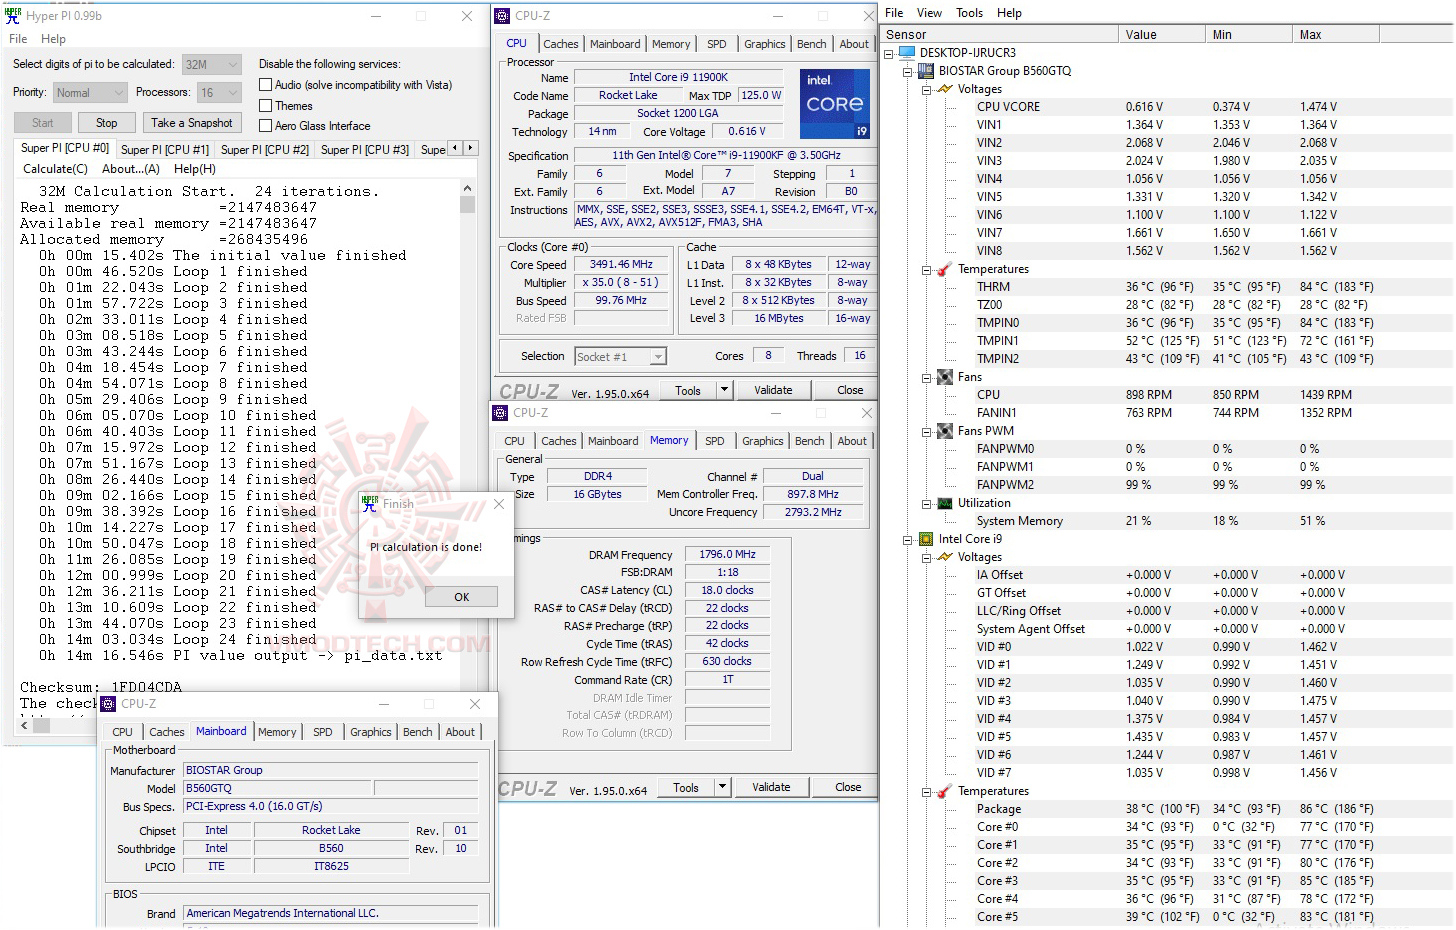1456x930 pixels.
Task: Click Take a Snapshot in Hyper PI
Action: click(x=192, y=123)
